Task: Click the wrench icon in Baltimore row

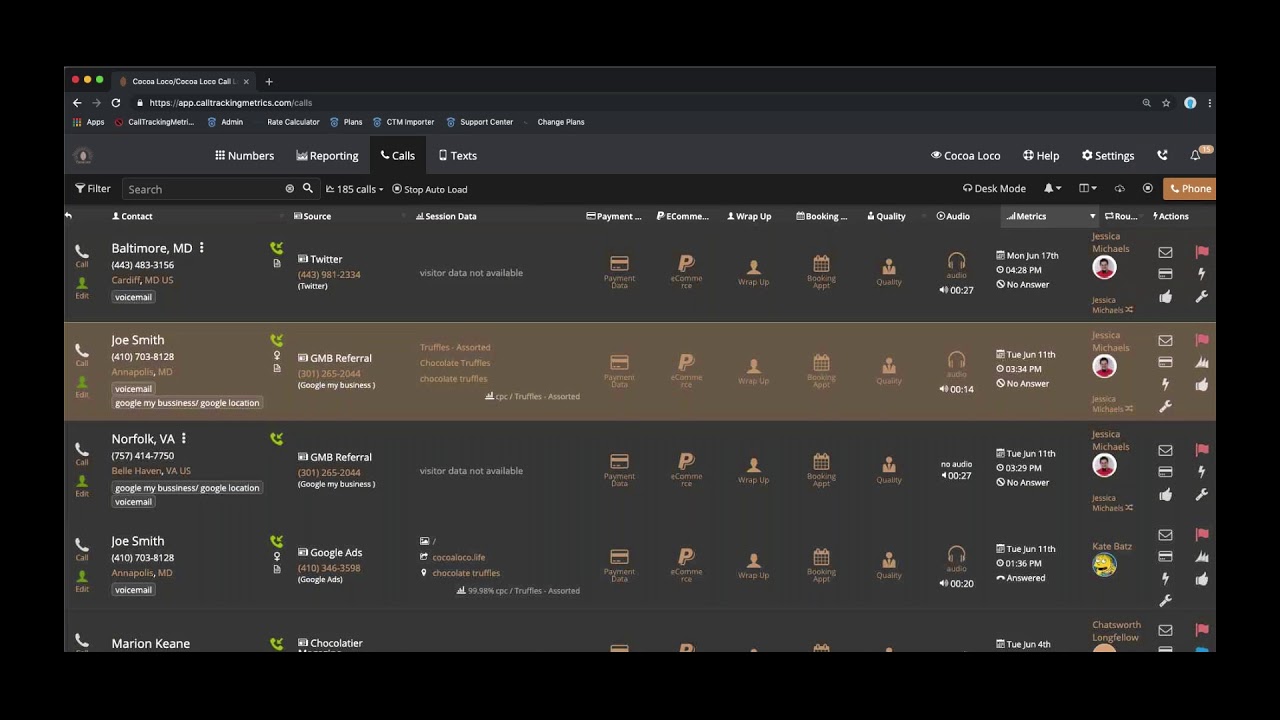Action: coord(1202,296)
